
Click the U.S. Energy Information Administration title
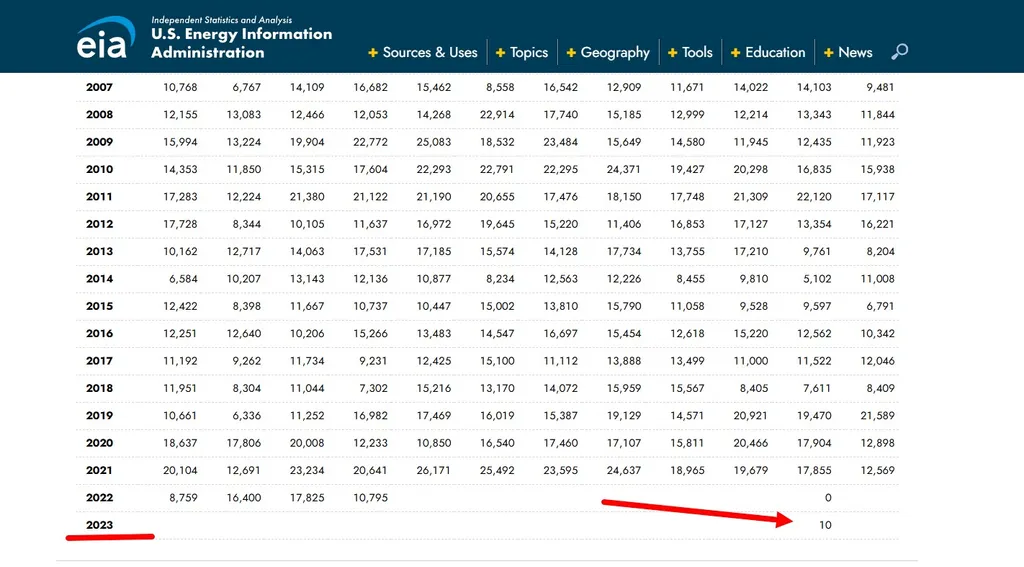click(x=241, y=43)
